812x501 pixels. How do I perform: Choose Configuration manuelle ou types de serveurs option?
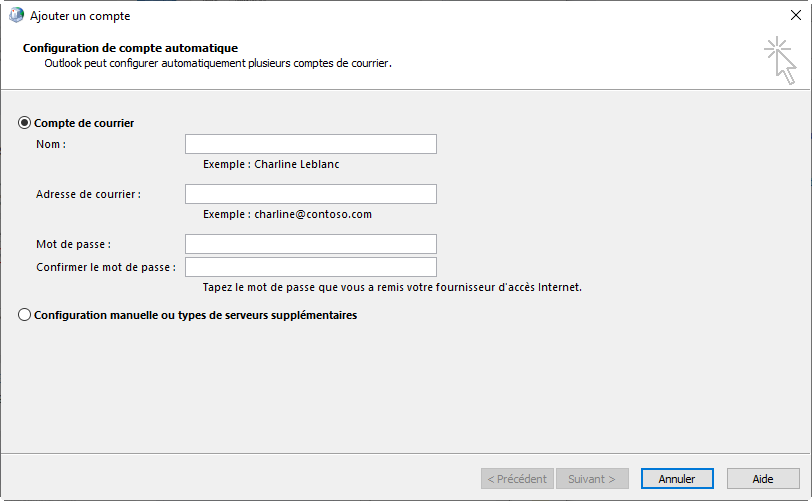click(25, 315)
